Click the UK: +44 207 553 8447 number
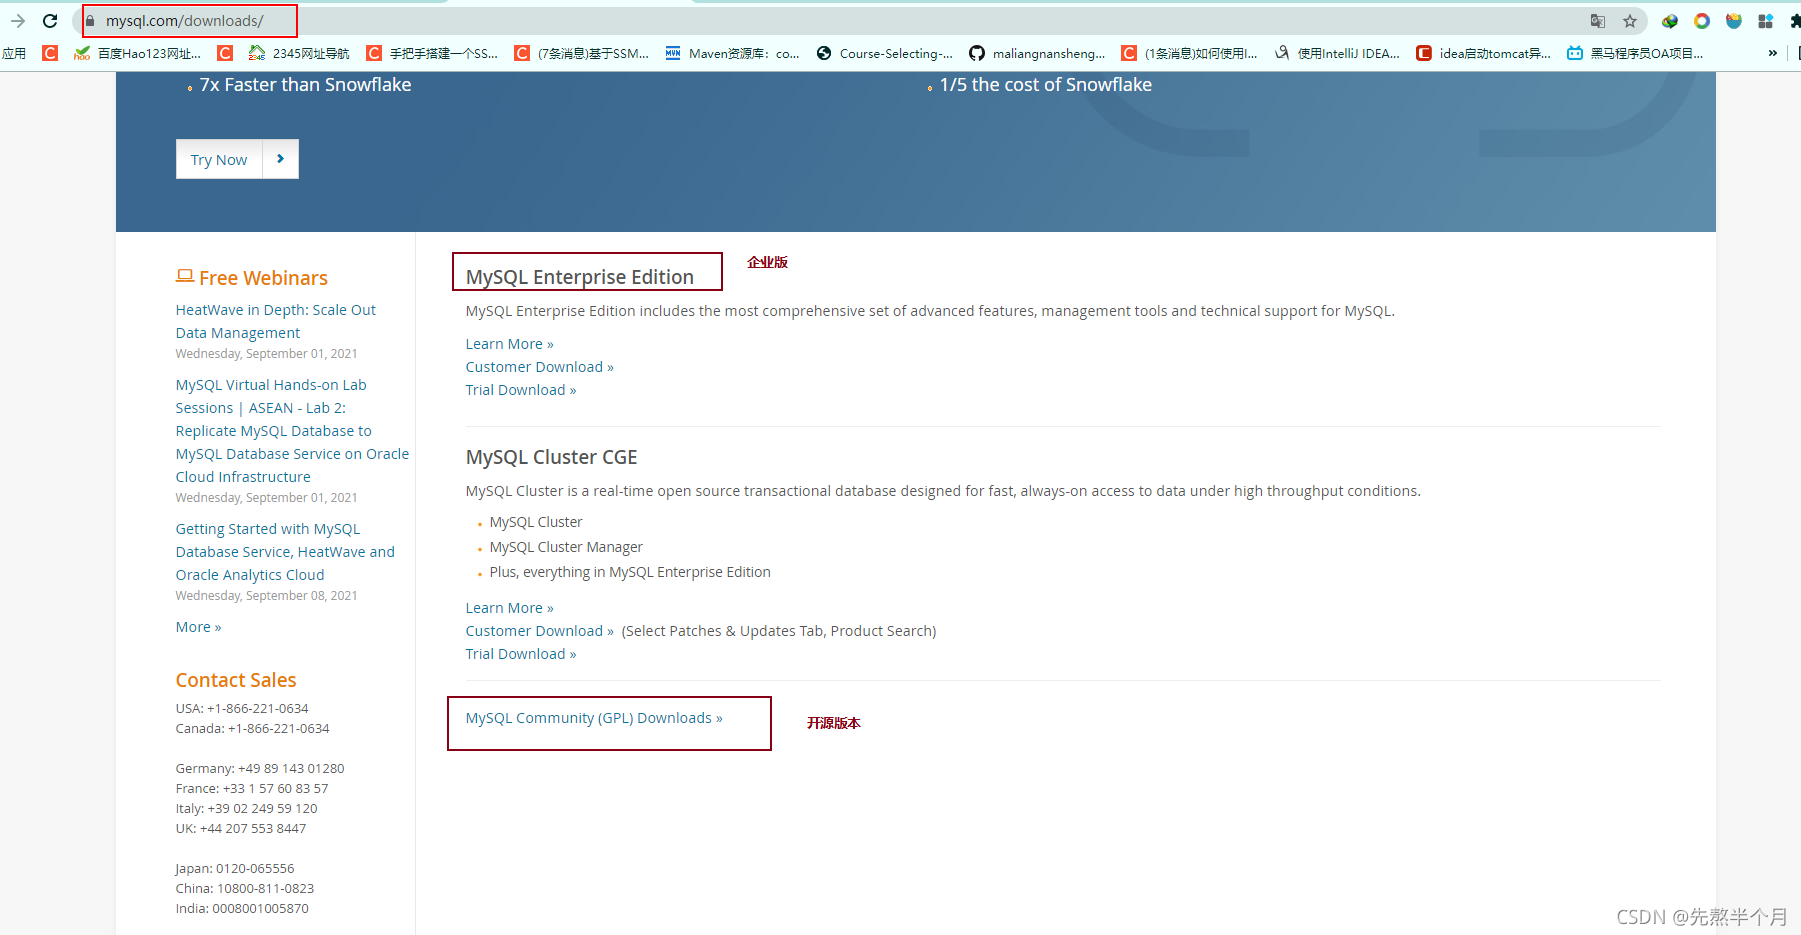 (x=241, y=828)
